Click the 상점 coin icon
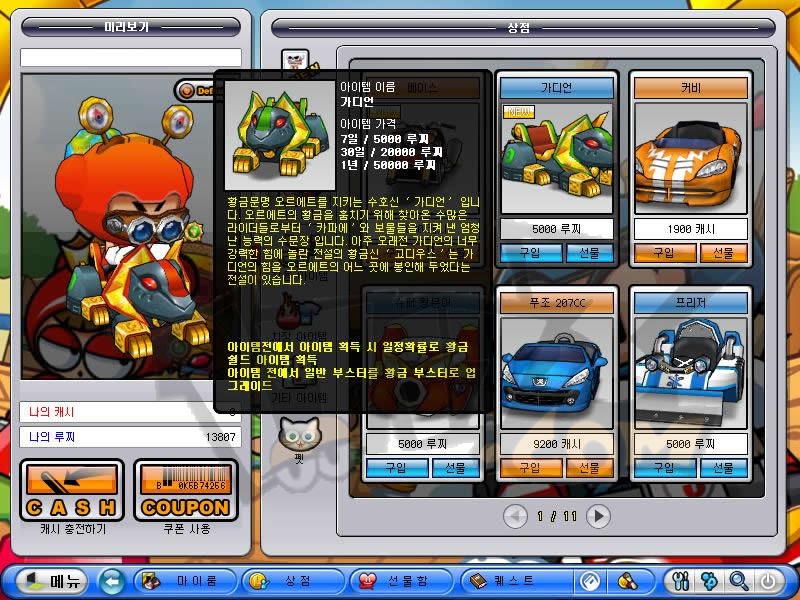 coord(259,581)
